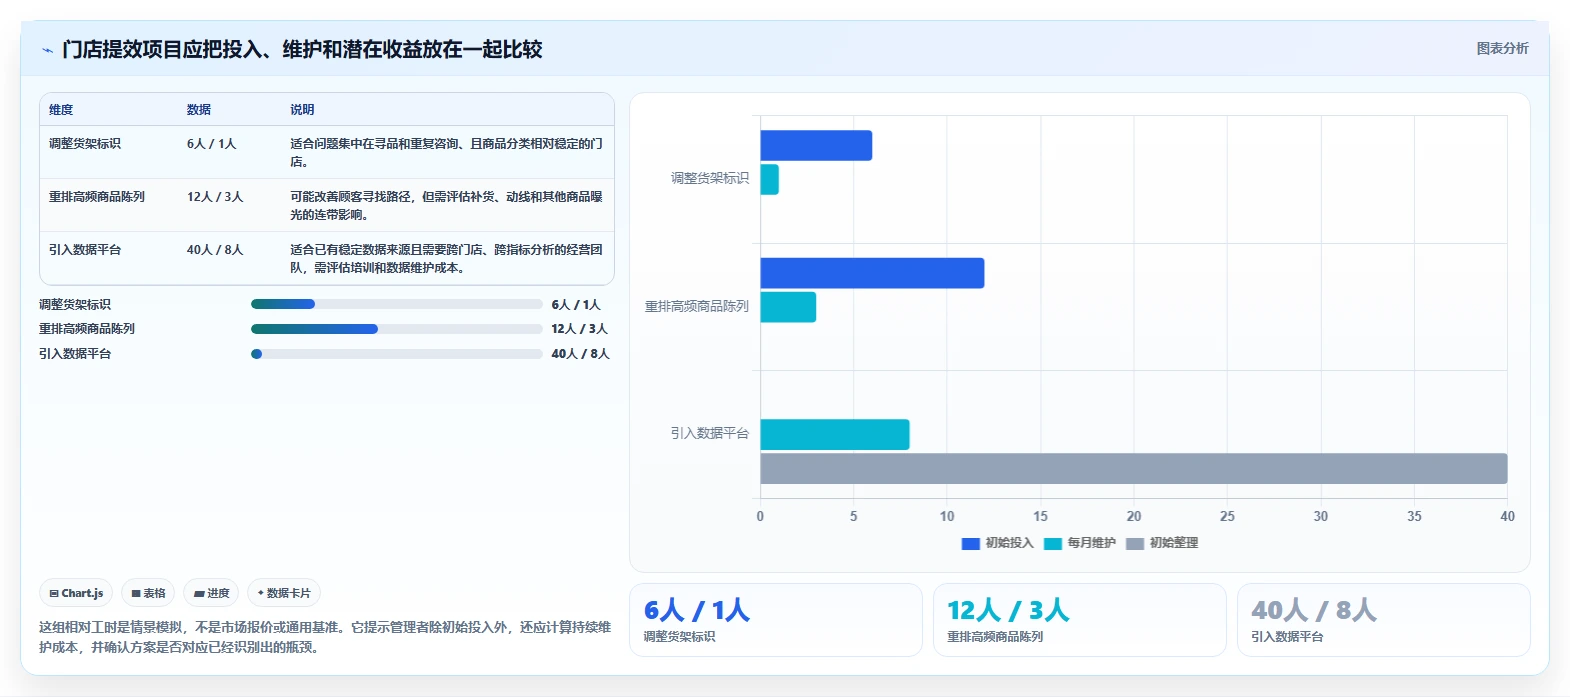Viewport: 1570px width, 697px height.
Task: Click the 12人 / 3人 table cell
Action: click(x=215, y=197)
